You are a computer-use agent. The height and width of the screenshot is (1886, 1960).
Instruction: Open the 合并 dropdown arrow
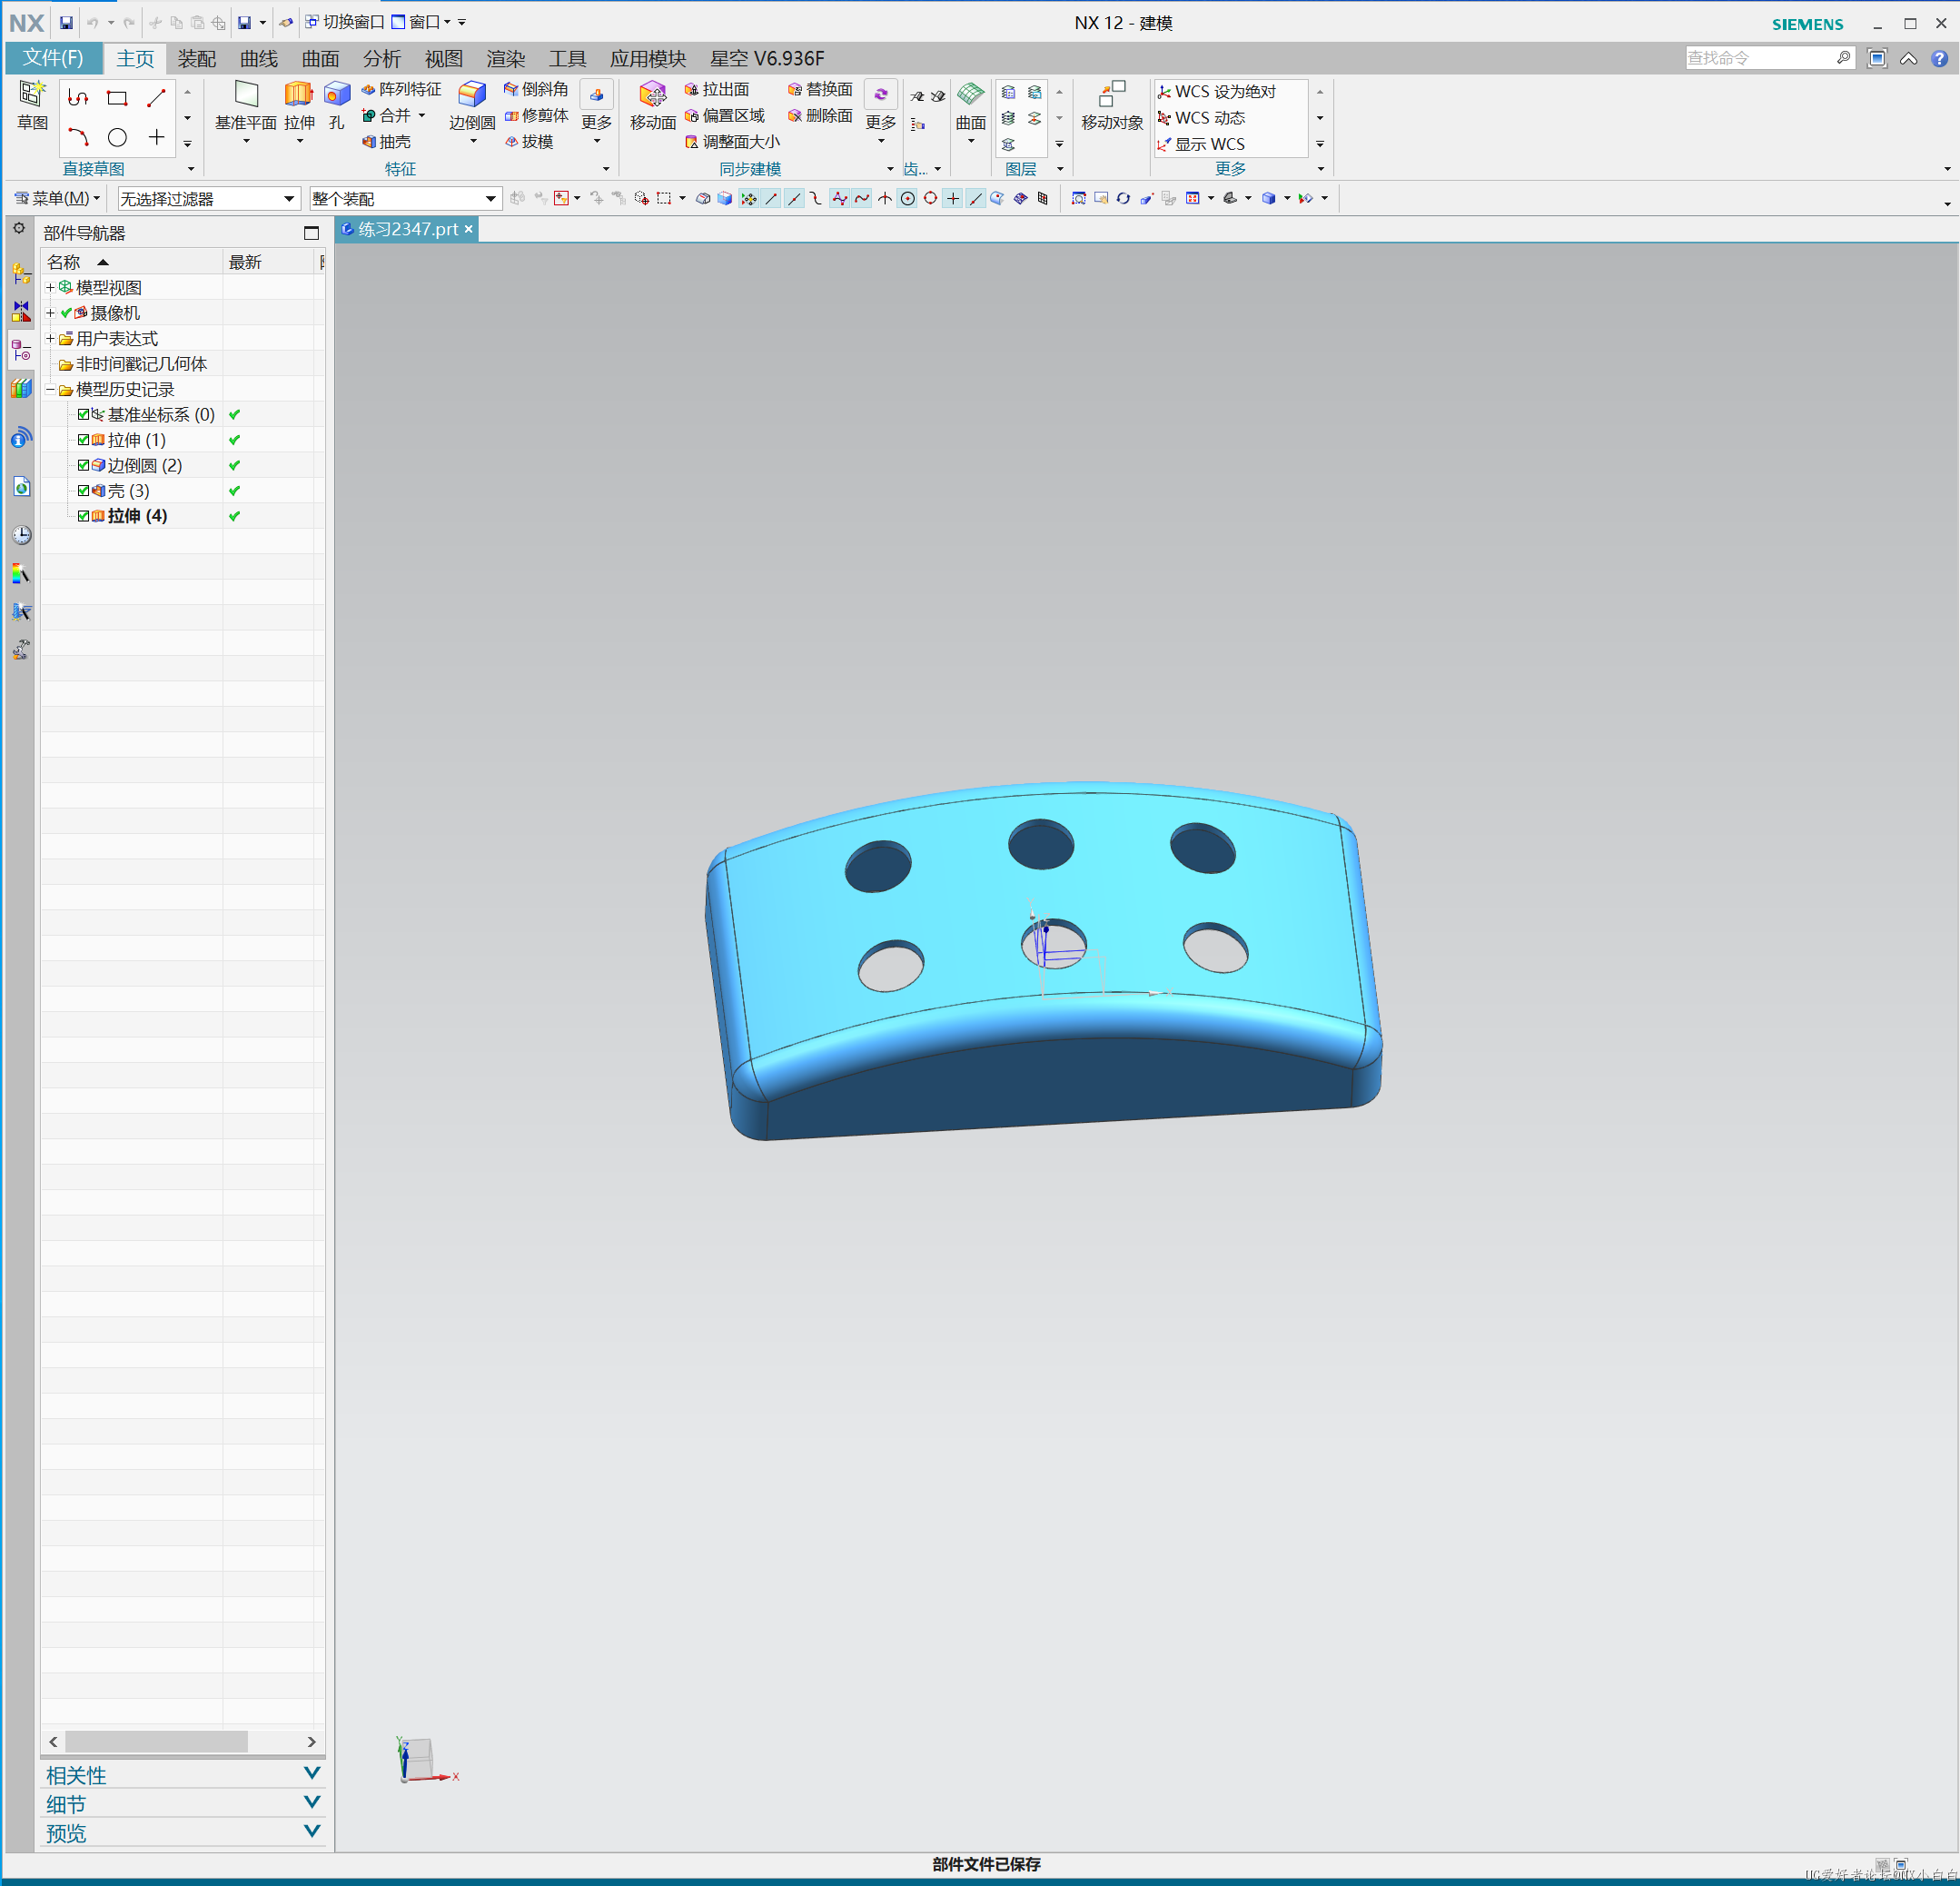(423, 116)
